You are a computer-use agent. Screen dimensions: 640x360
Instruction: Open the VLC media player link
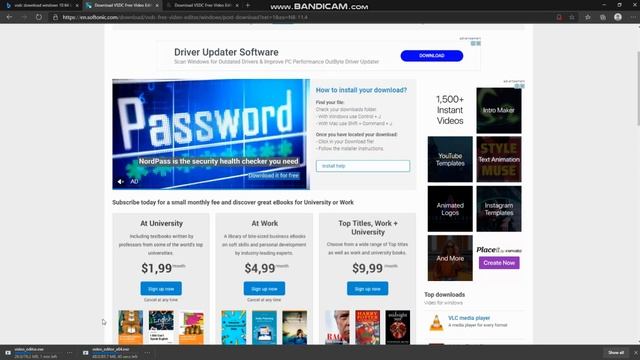(469, 318)
